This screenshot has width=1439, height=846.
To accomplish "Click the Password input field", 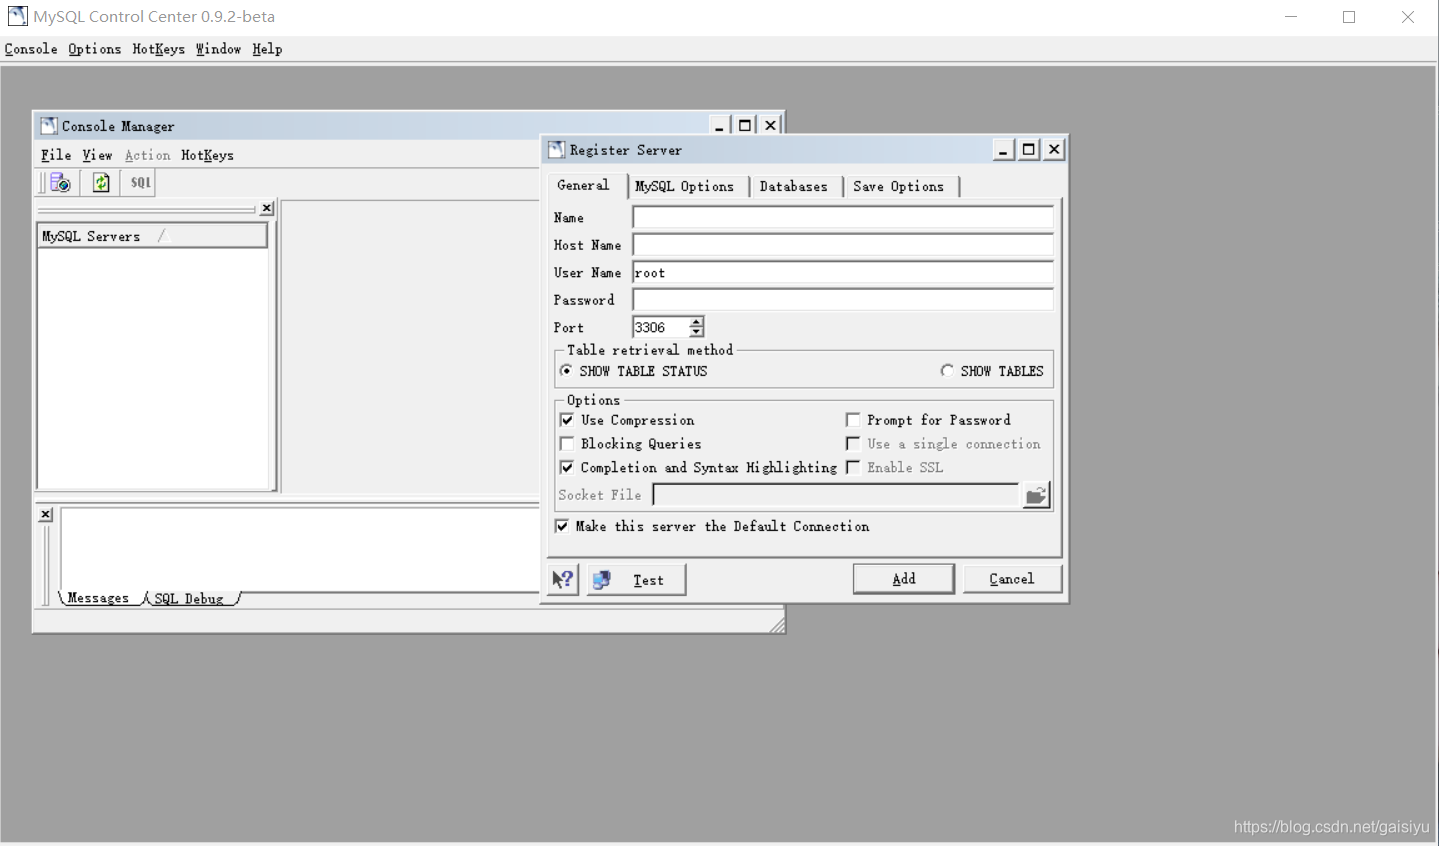I will (843, 300).
